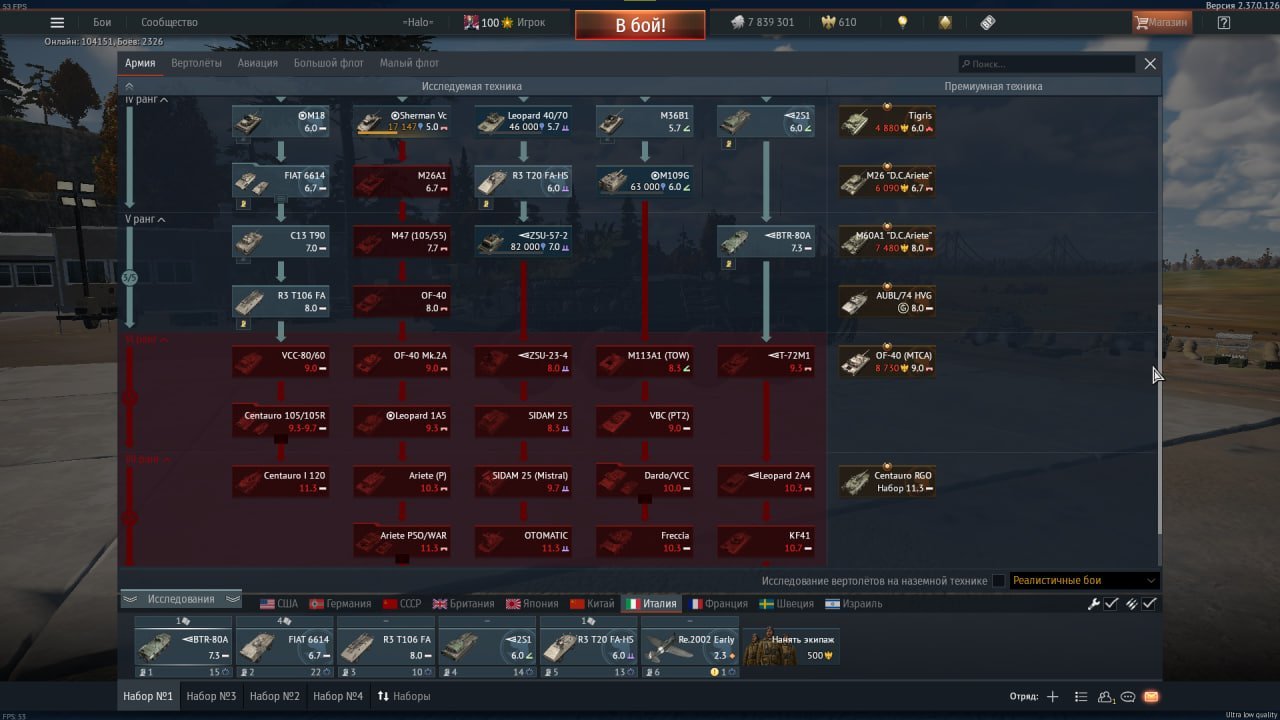Click the light bulb icon in top bar
Screen dimensions: 1280x720
click(902, 22)
